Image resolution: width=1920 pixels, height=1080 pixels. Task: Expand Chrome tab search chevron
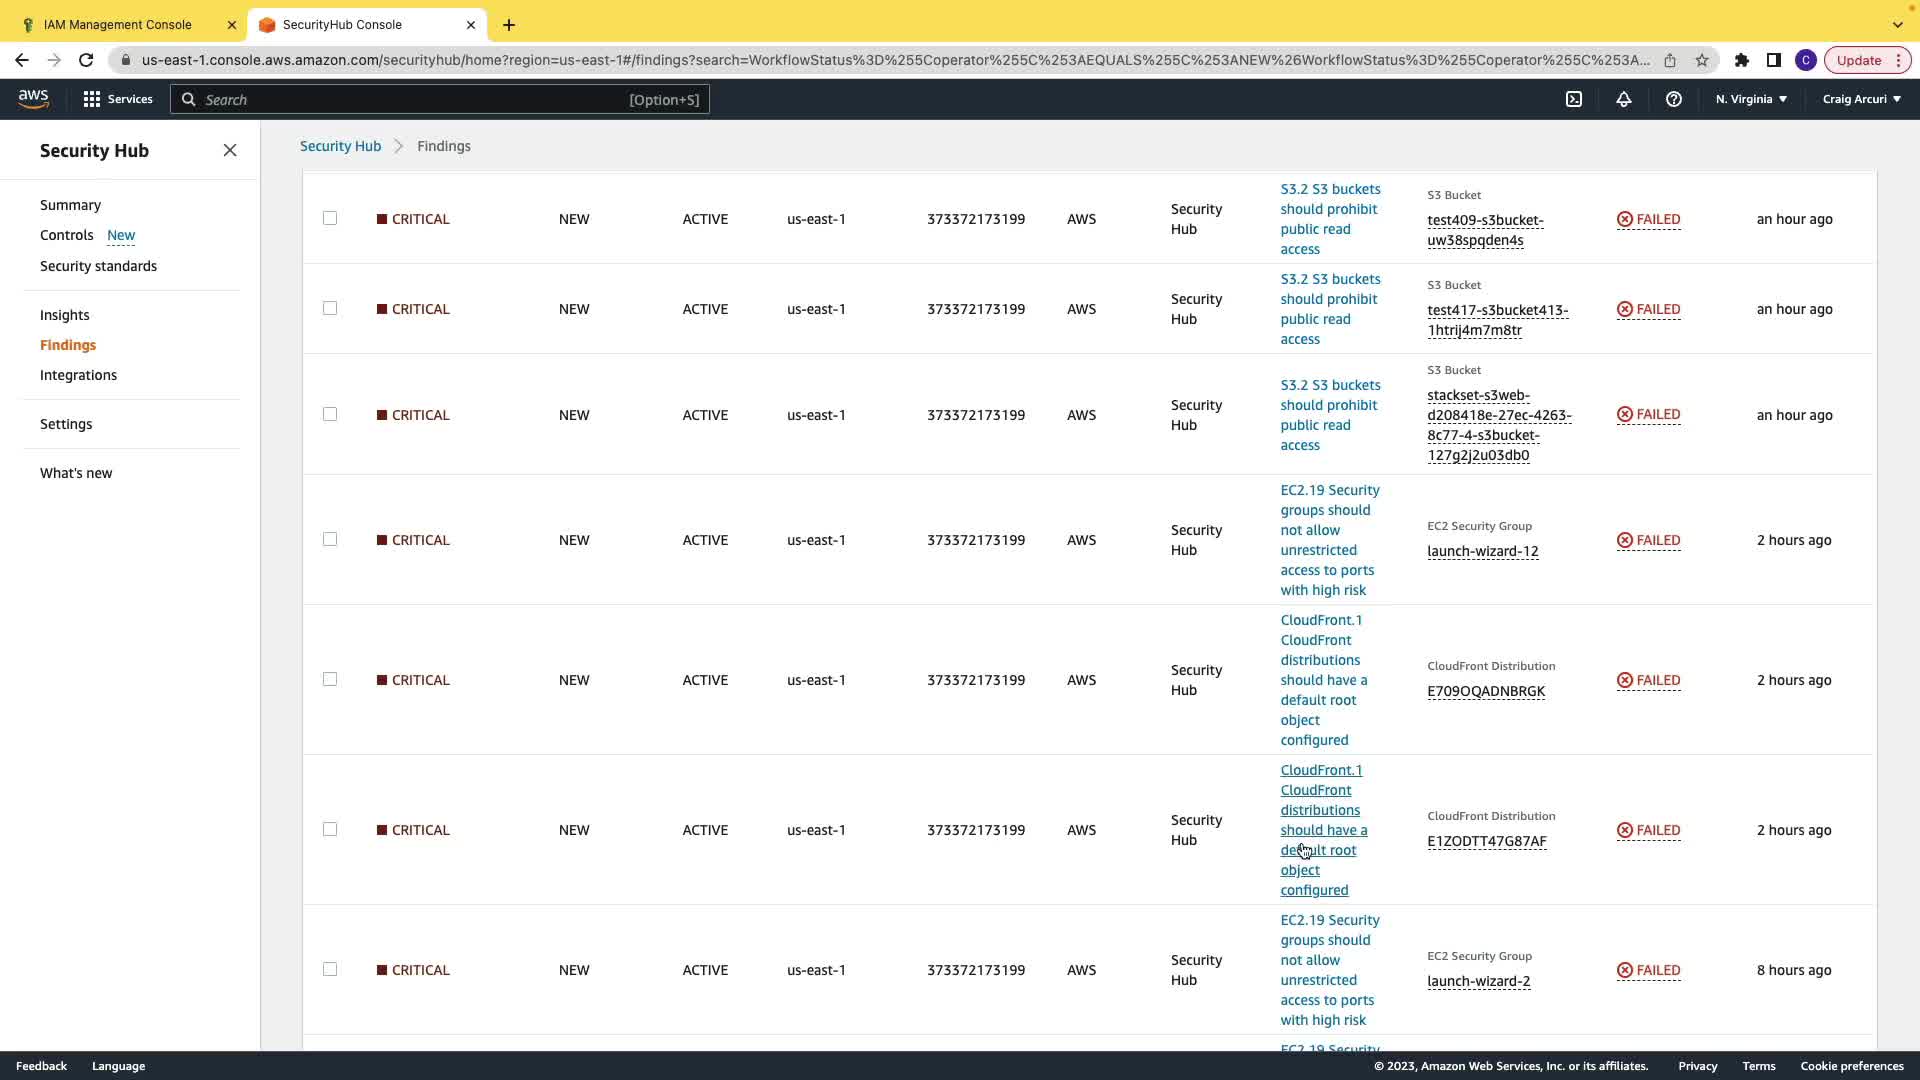coord(1897,24)
